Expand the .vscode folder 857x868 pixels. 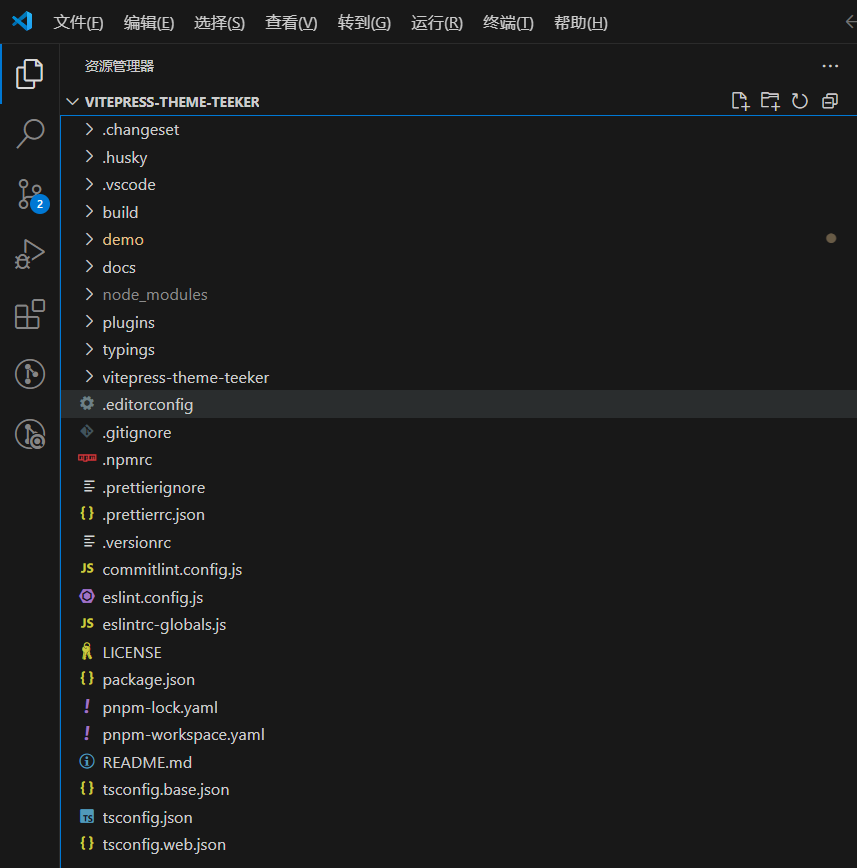[x=89, y=184]
